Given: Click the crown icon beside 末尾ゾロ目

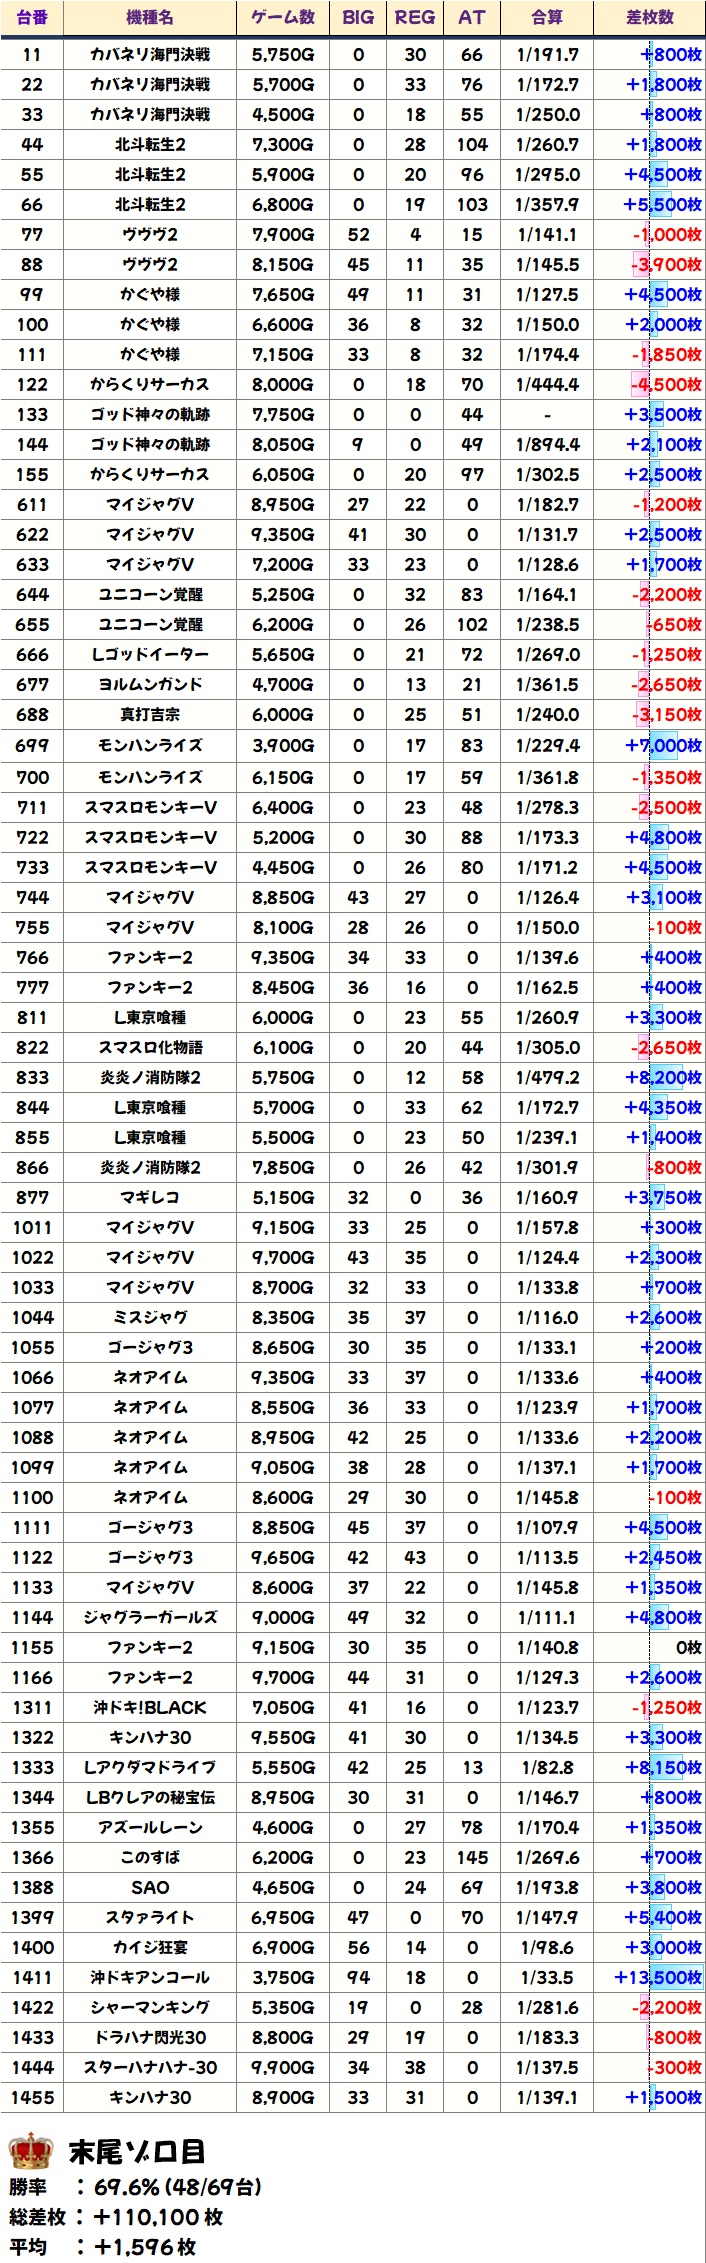Looking at the screenshot, I should [x=30, y=2149].
